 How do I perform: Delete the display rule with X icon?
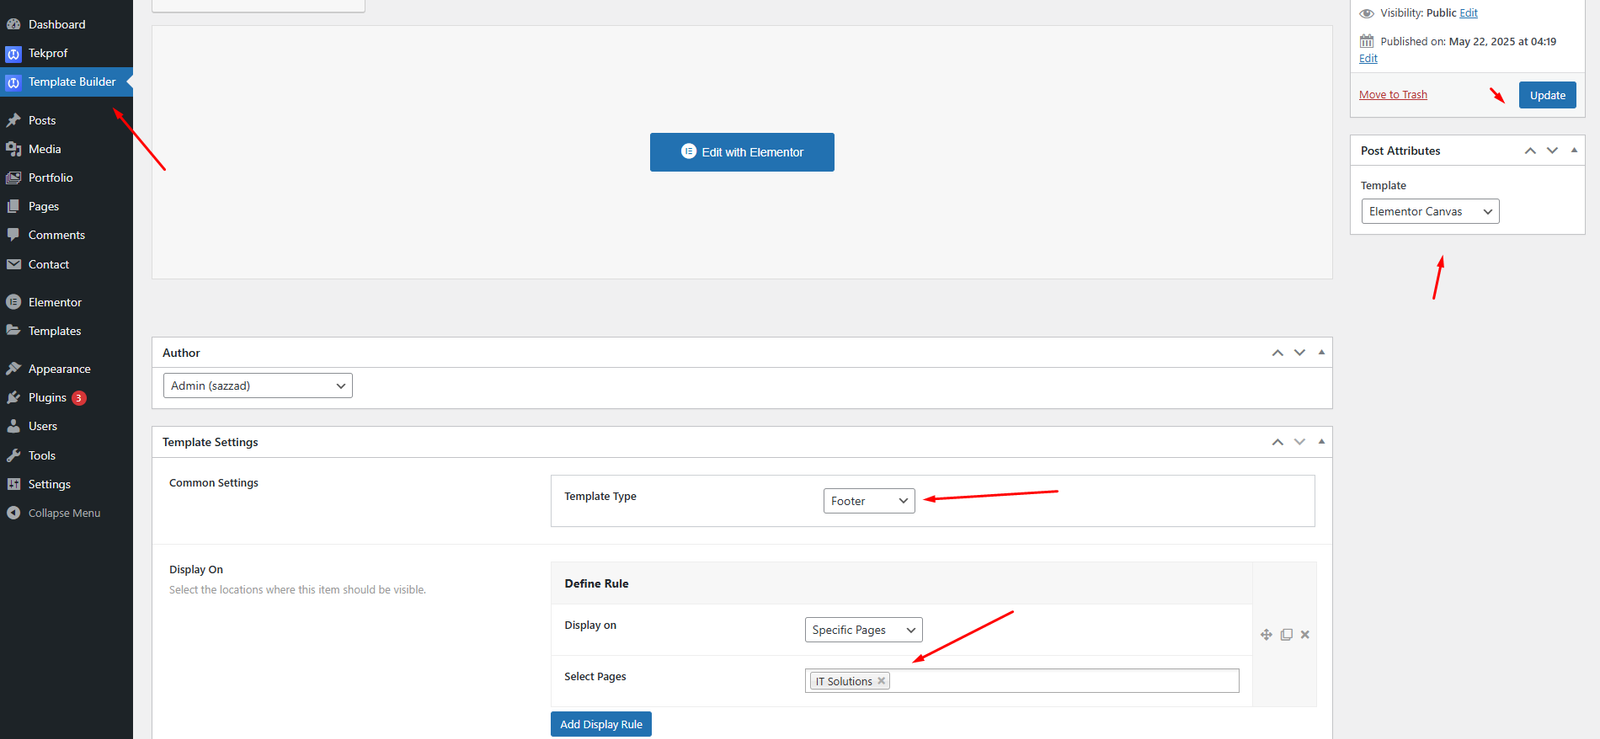[x=1305, y=635]
